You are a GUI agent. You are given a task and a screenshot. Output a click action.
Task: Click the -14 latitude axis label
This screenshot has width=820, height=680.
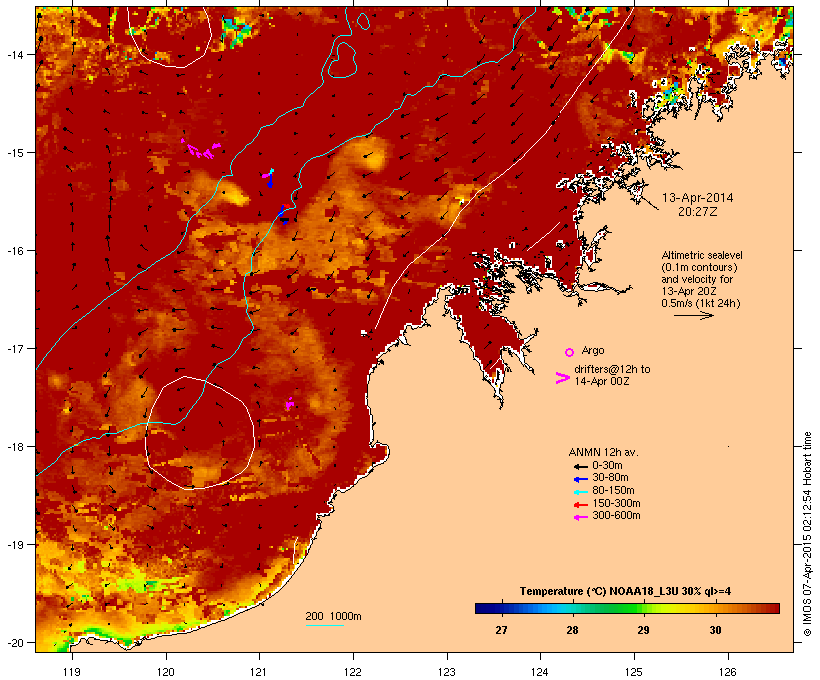[x=14, y=54]
